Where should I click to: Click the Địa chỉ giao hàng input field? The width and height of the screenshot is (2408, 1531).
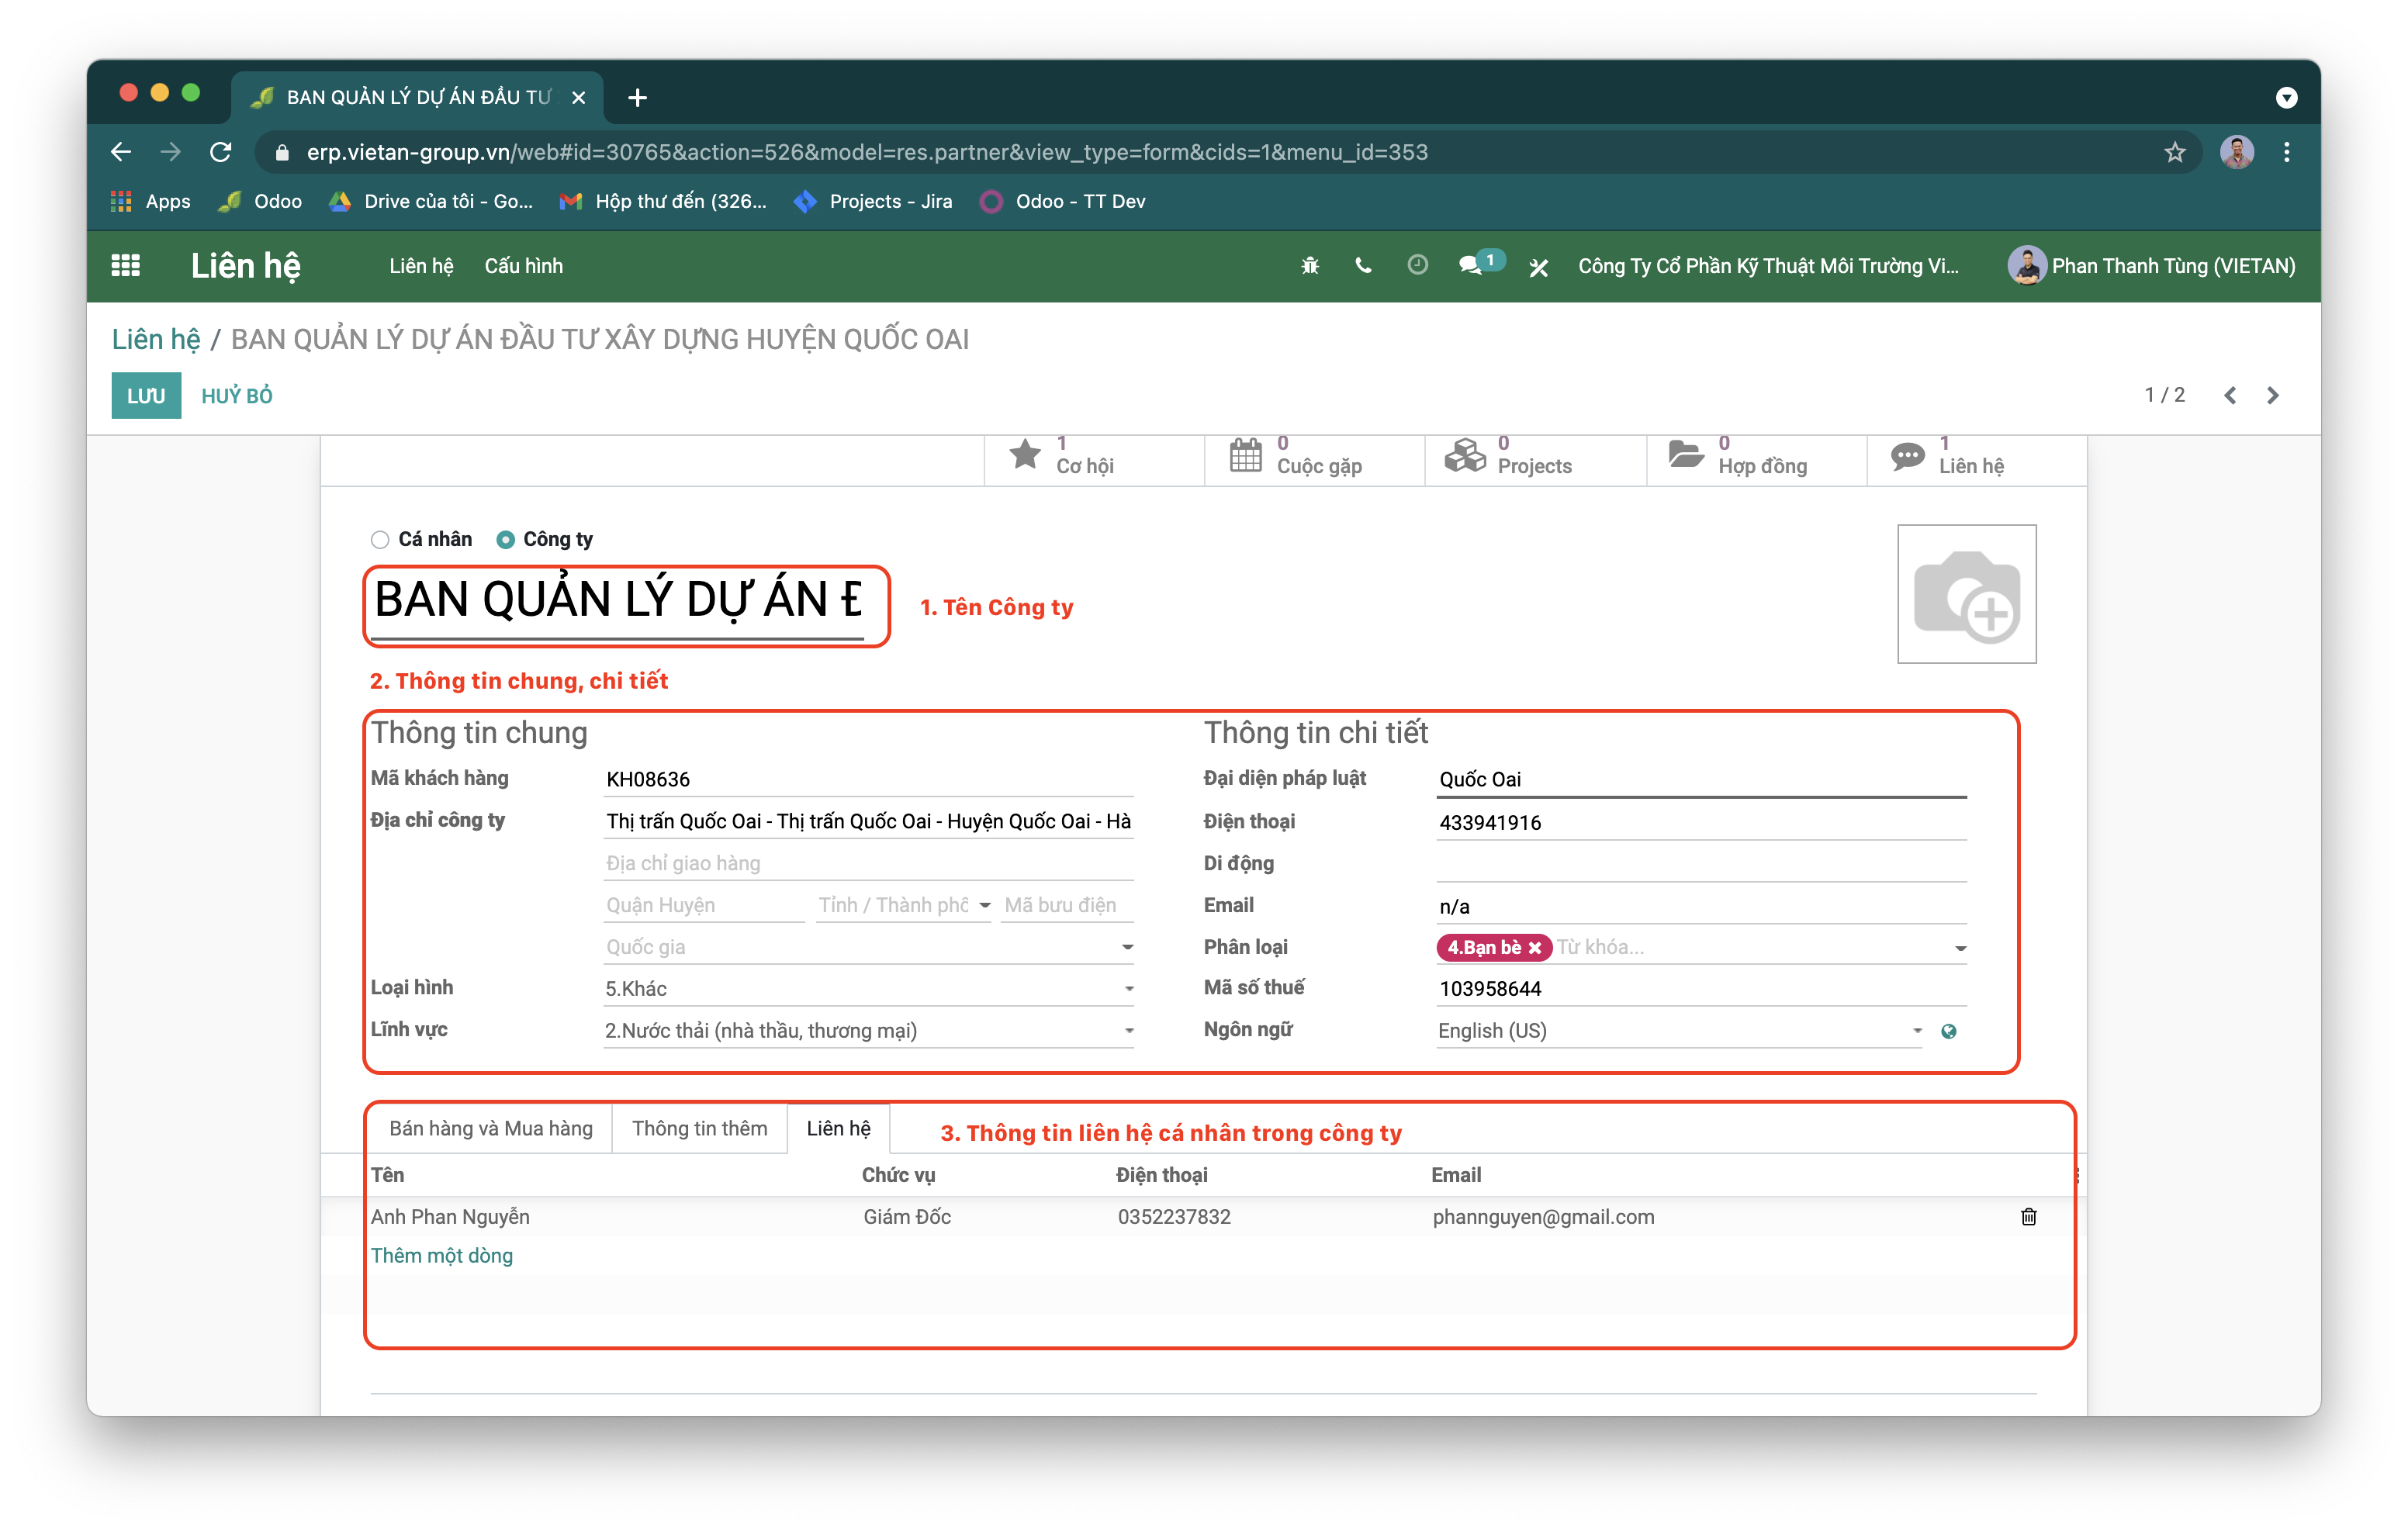pyautogui.click(x=867, y=863)
